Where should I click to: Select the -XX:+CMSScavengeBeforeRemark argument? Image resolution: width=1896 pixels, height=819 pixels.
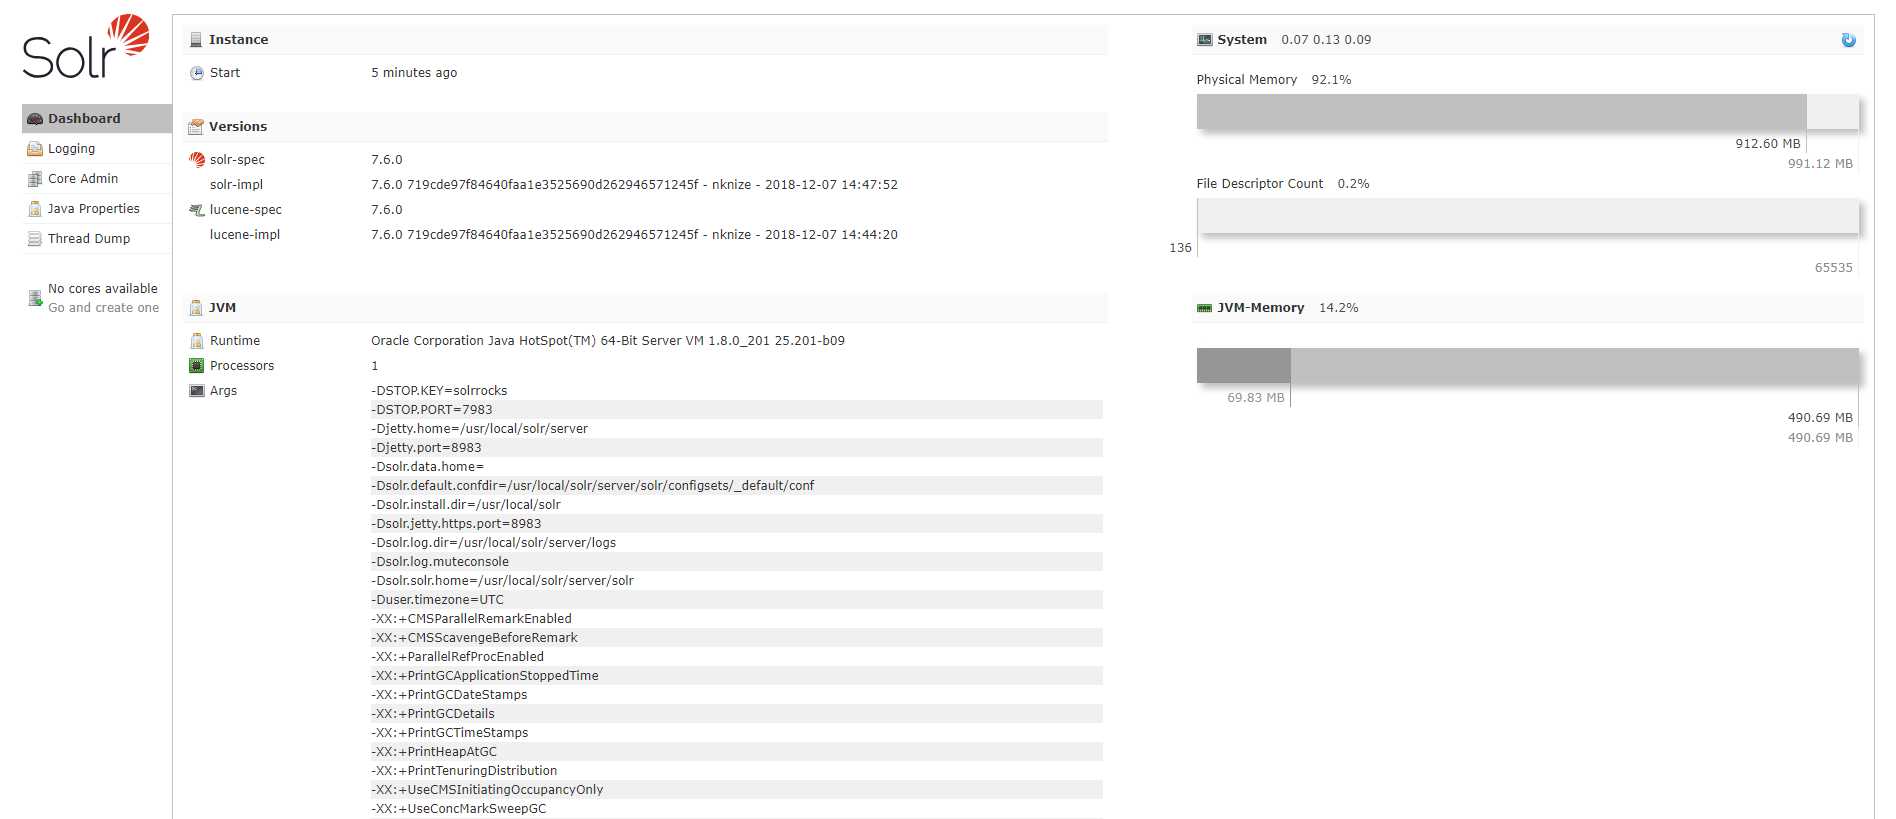click(474, 638)
